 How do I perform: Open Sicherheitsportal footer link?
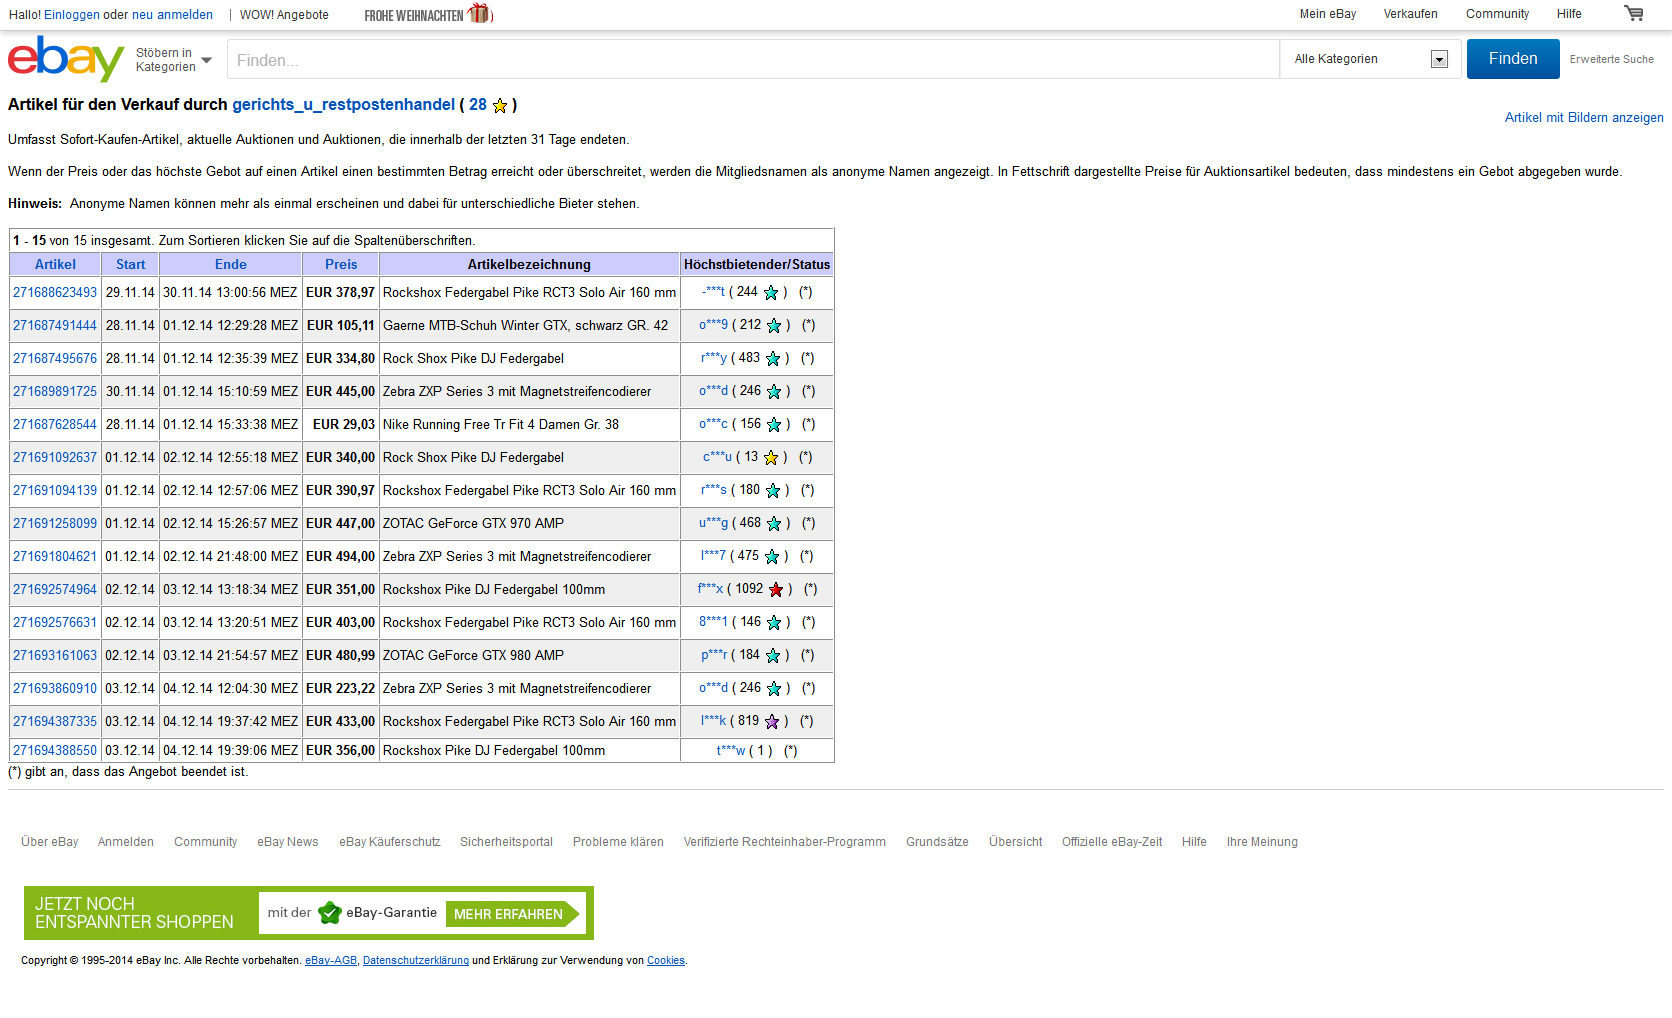click(x=506, y=842)
